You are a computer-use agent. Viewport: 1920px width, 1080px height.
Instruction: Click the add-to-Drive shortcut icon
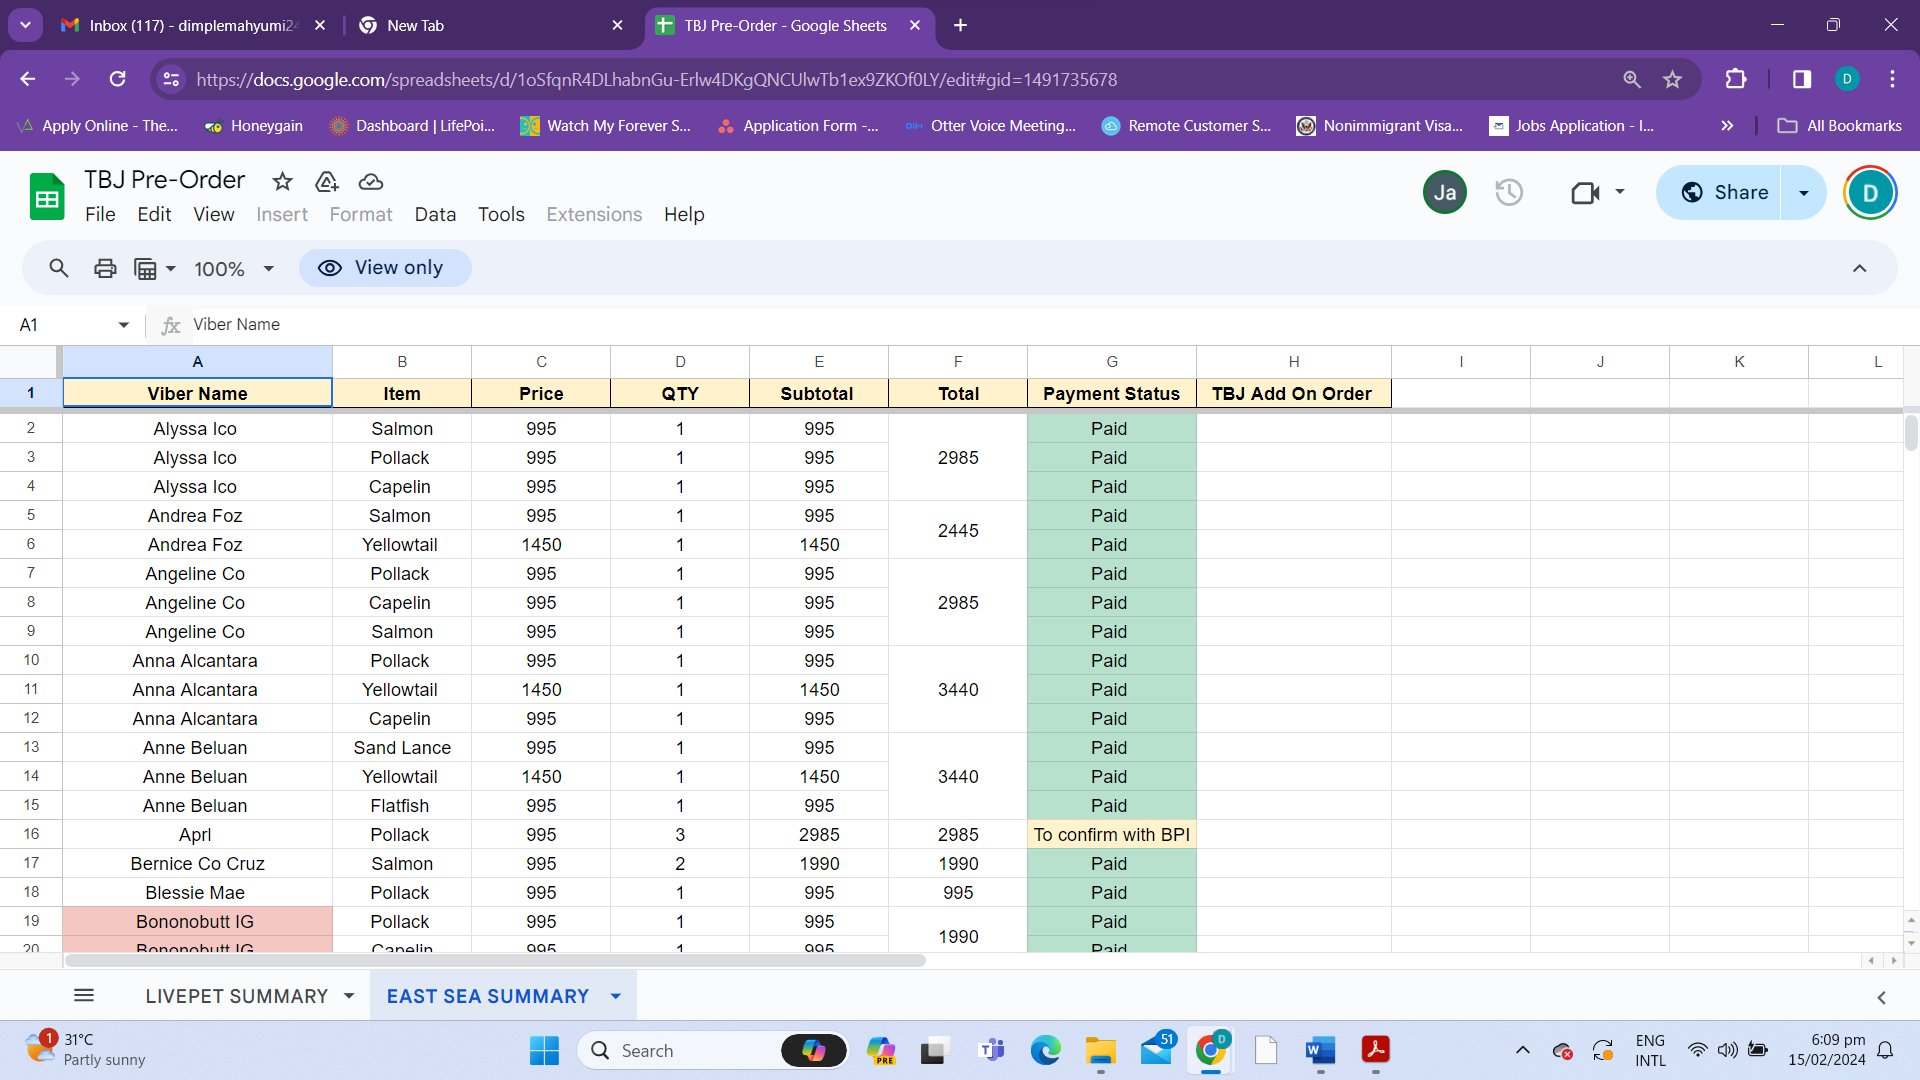(326, 181)
